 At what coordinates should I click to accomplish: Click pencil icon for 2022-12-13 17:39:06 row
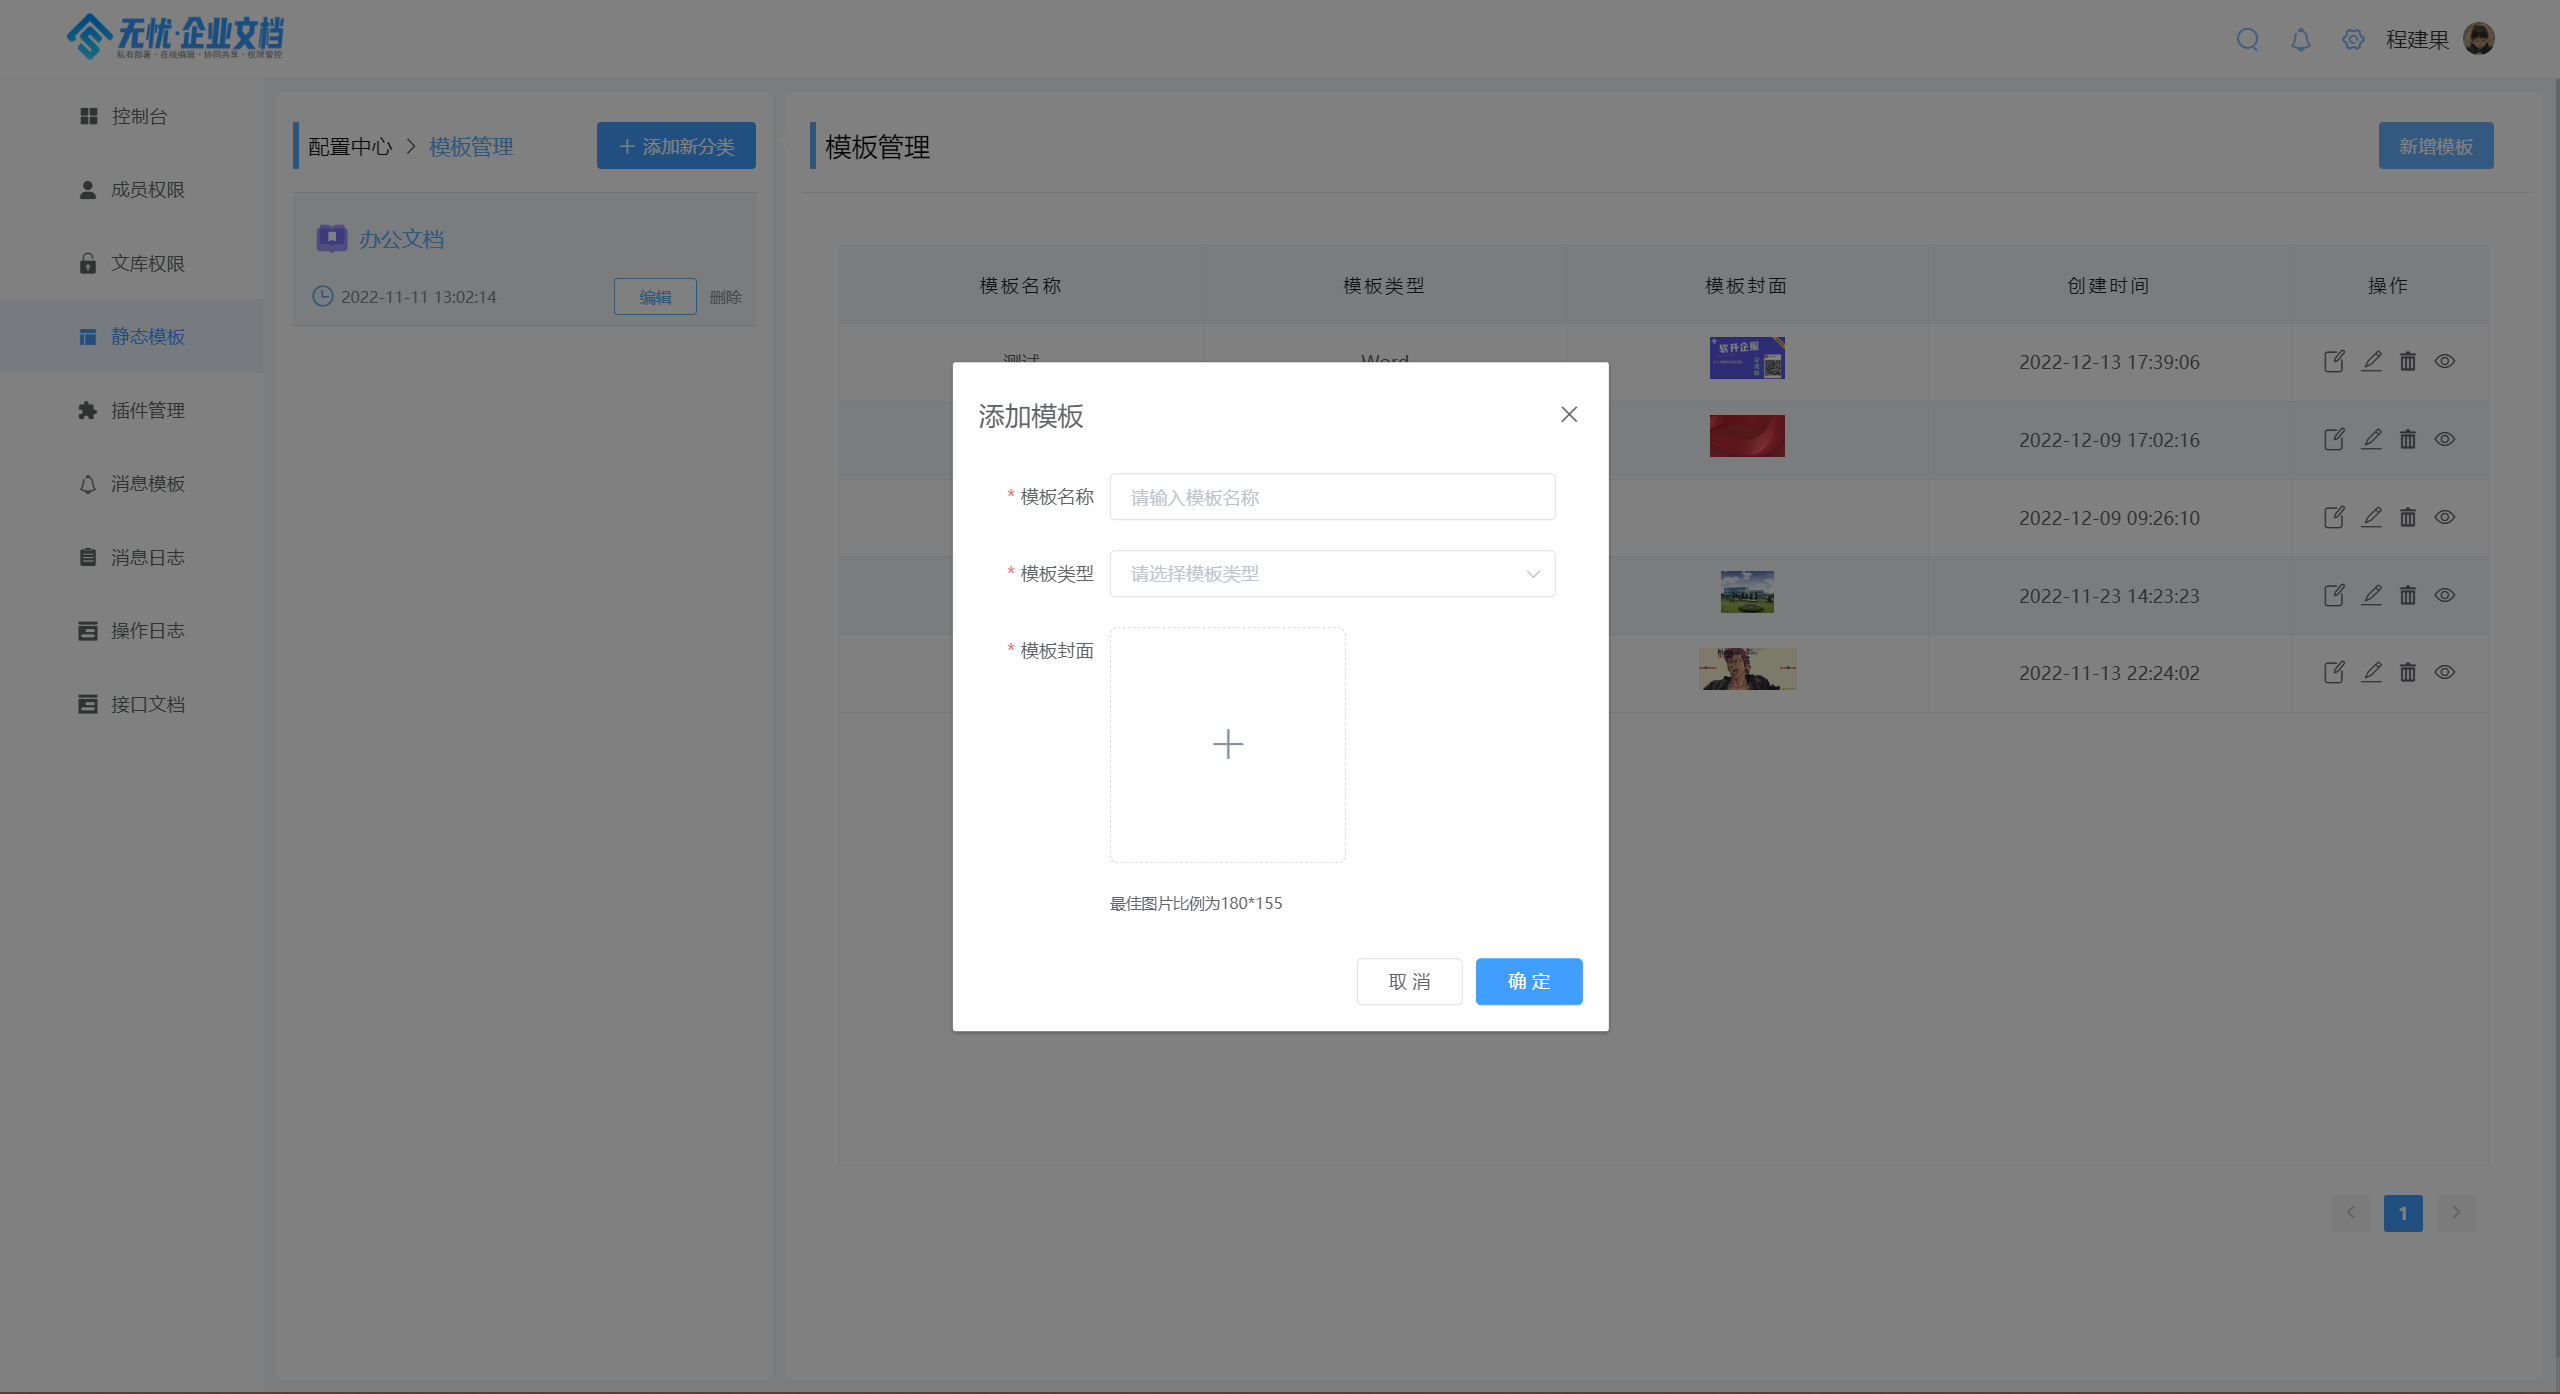2371,361
